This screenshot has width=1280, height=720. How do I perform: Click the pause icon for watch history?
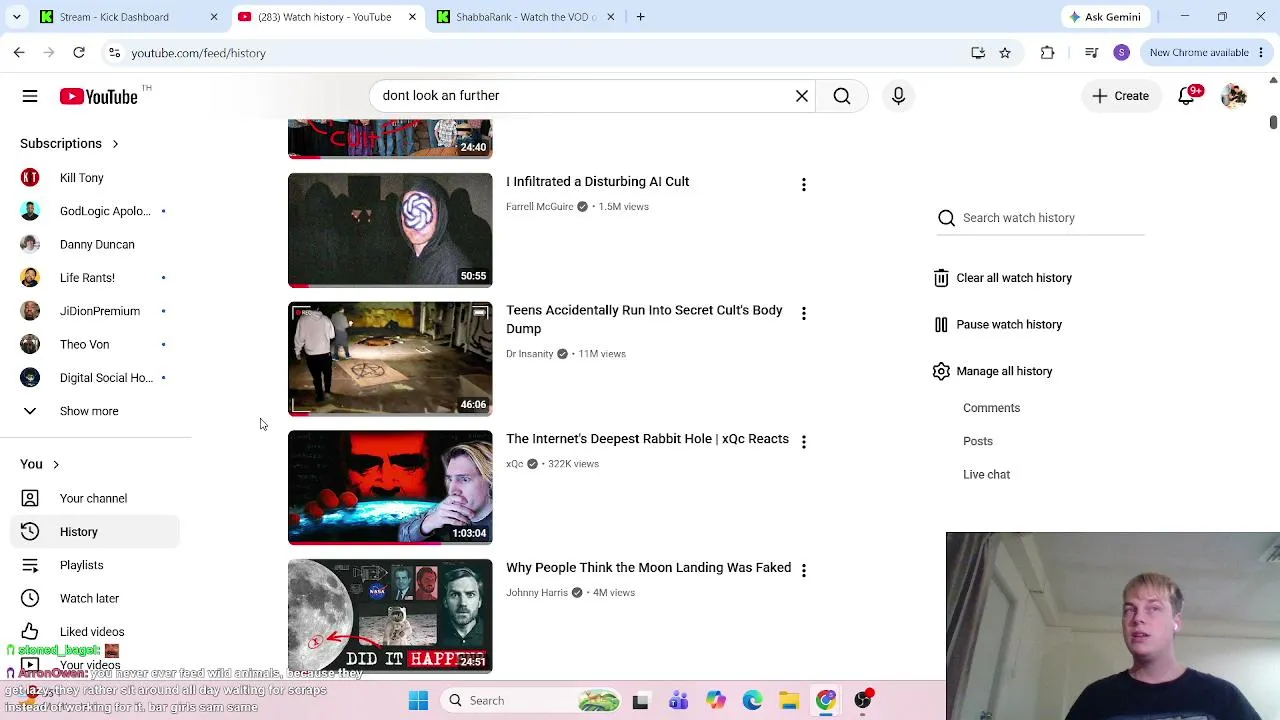[x=941, y=324]
